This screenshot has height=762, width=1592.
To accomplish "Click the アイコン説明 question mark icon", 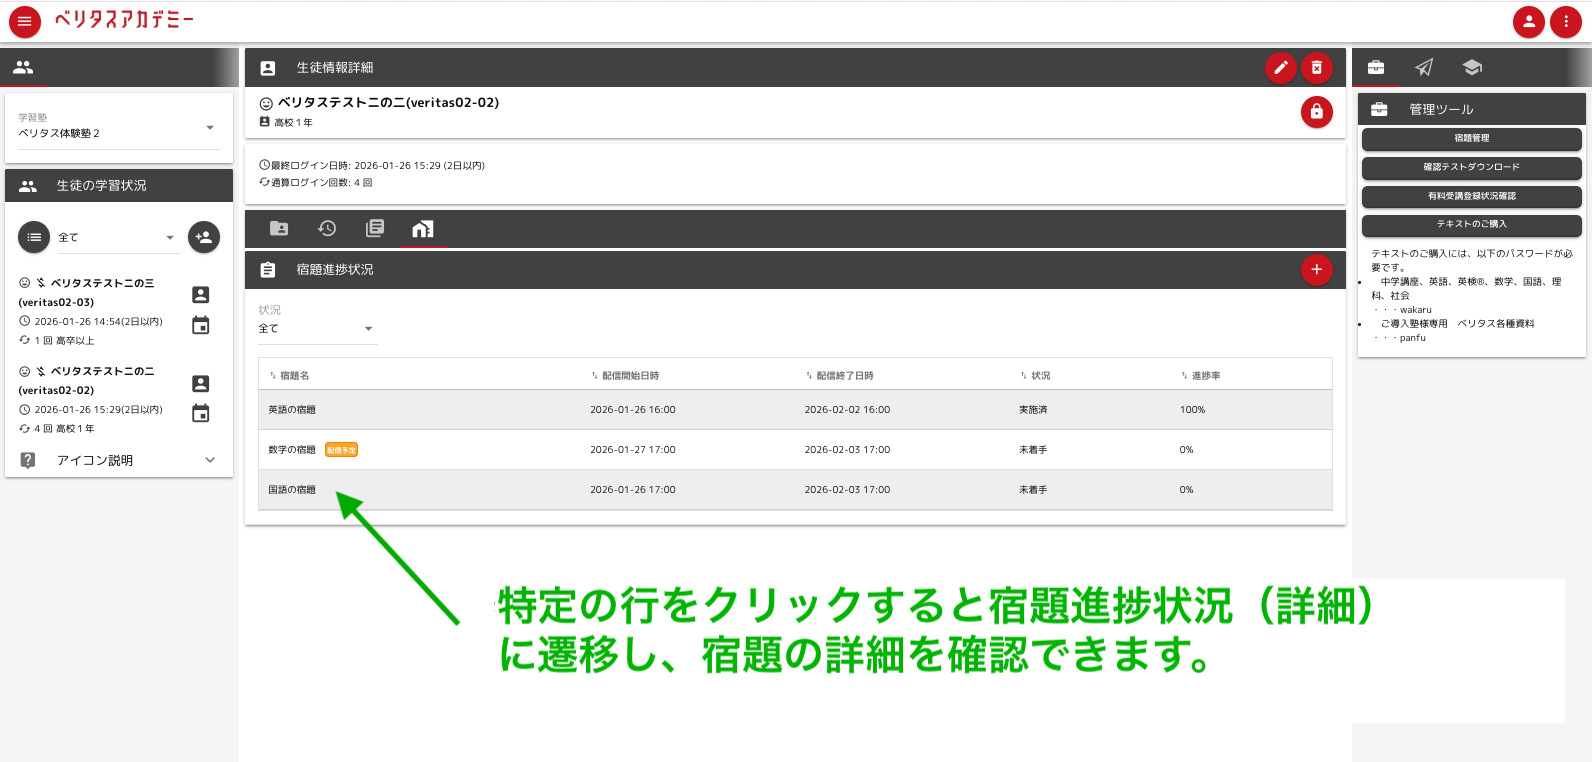I will (x=28, y=460).
